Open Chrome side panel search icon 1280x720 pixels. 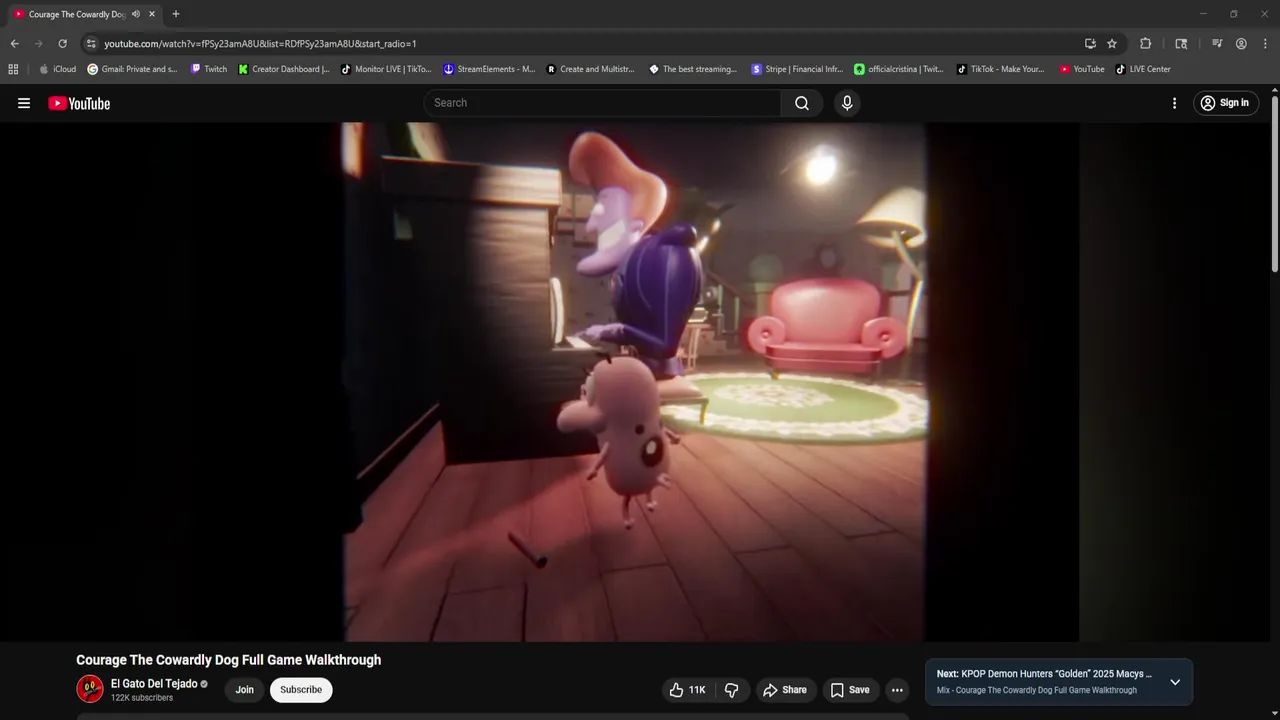tap(1181, 44)
